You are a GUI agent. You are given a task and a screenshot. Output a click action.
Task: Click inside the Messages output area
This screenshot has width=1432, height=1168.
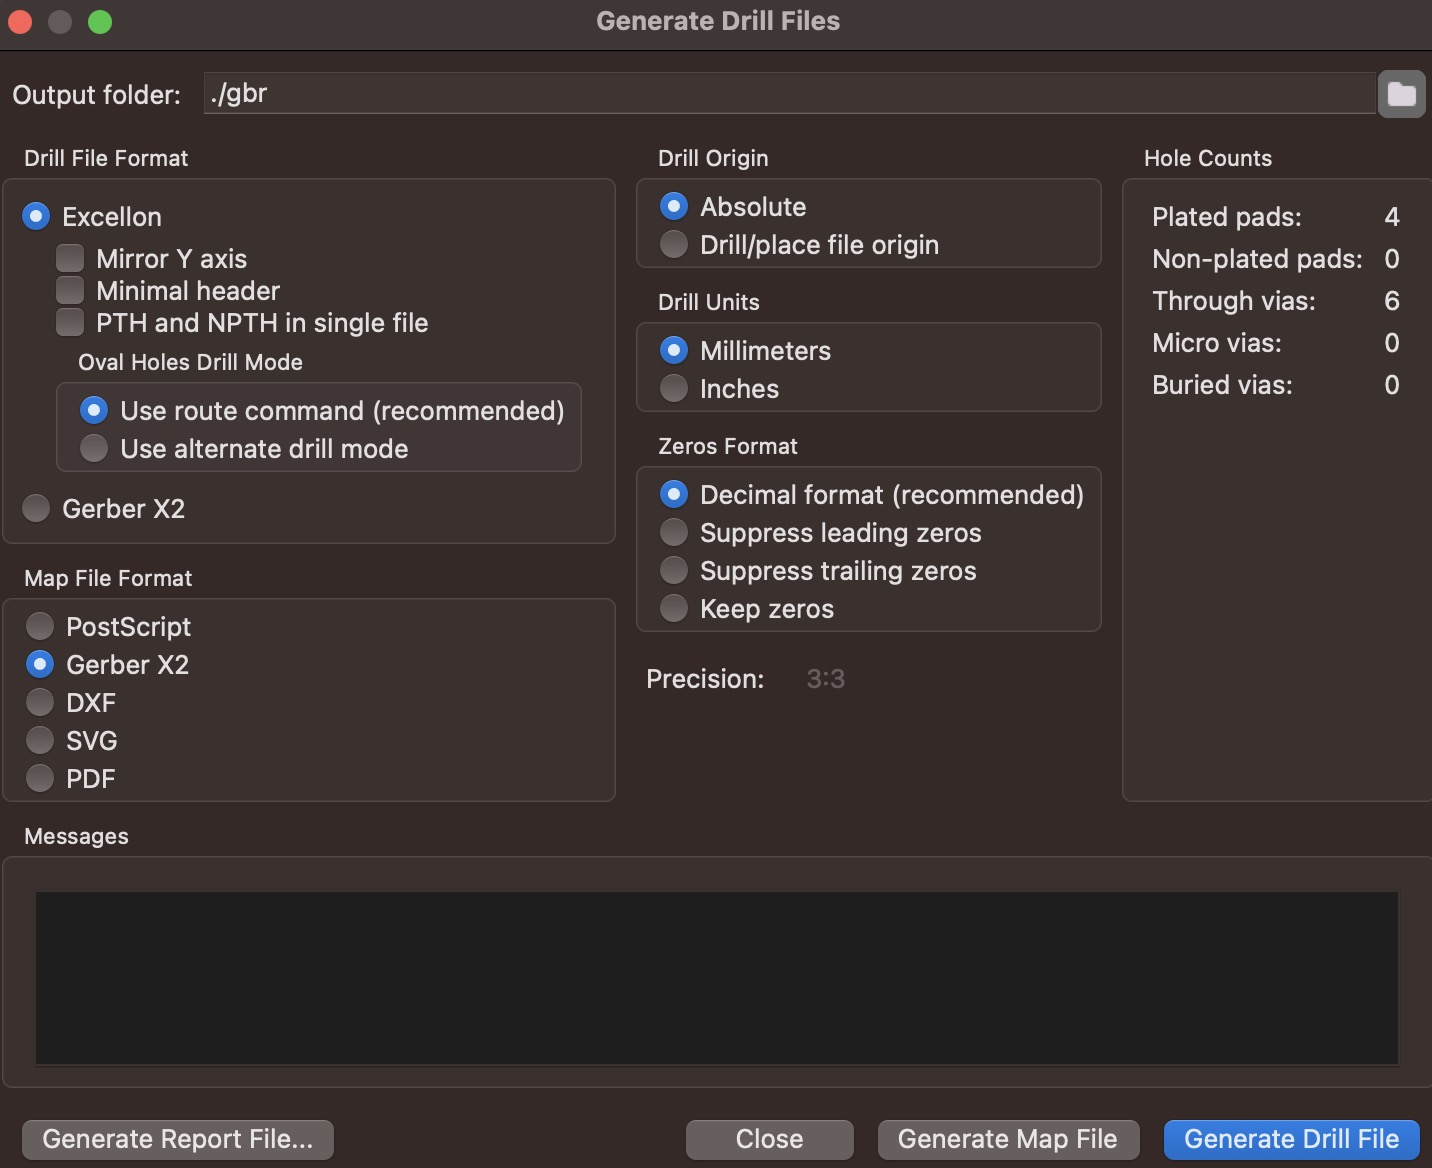click(x=716, y=978)
